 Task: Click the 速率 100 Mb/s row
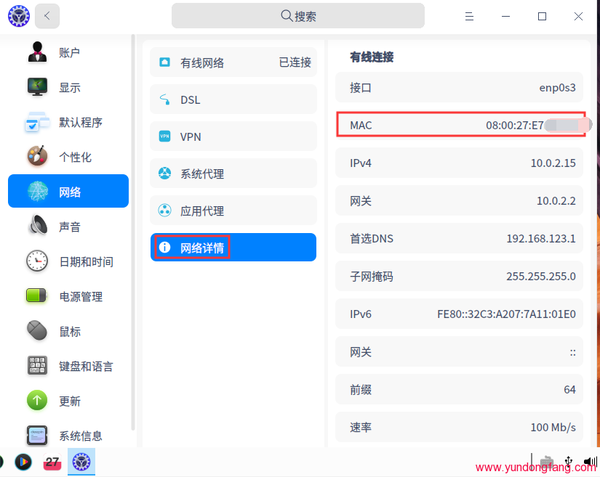point(459,427)
